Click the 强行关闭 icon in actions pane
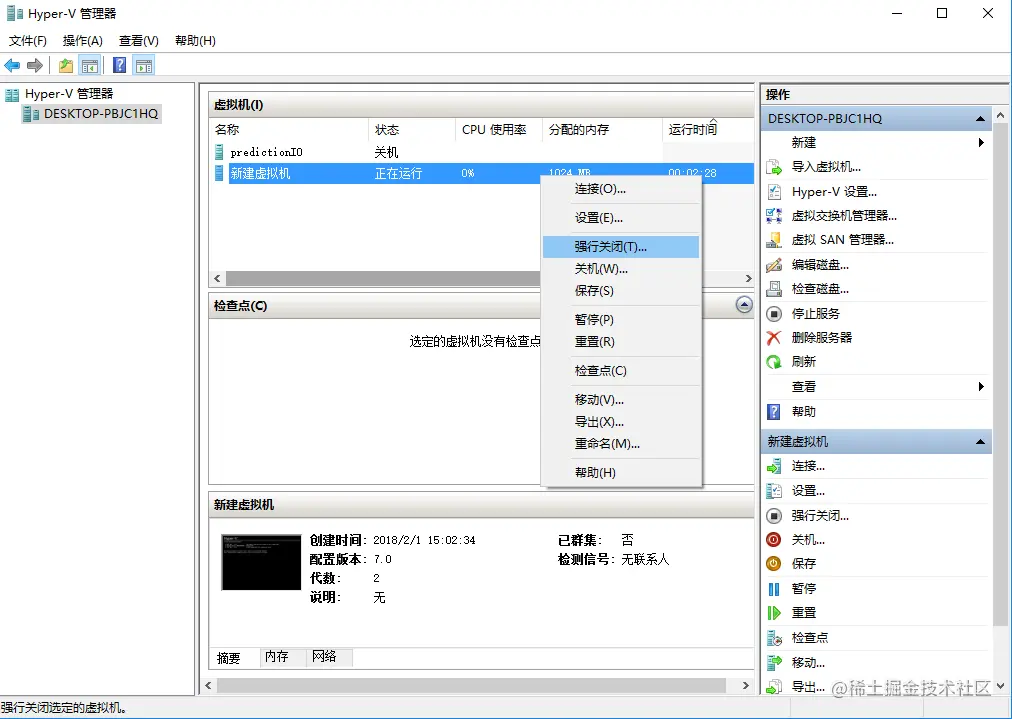 (774, 516)
